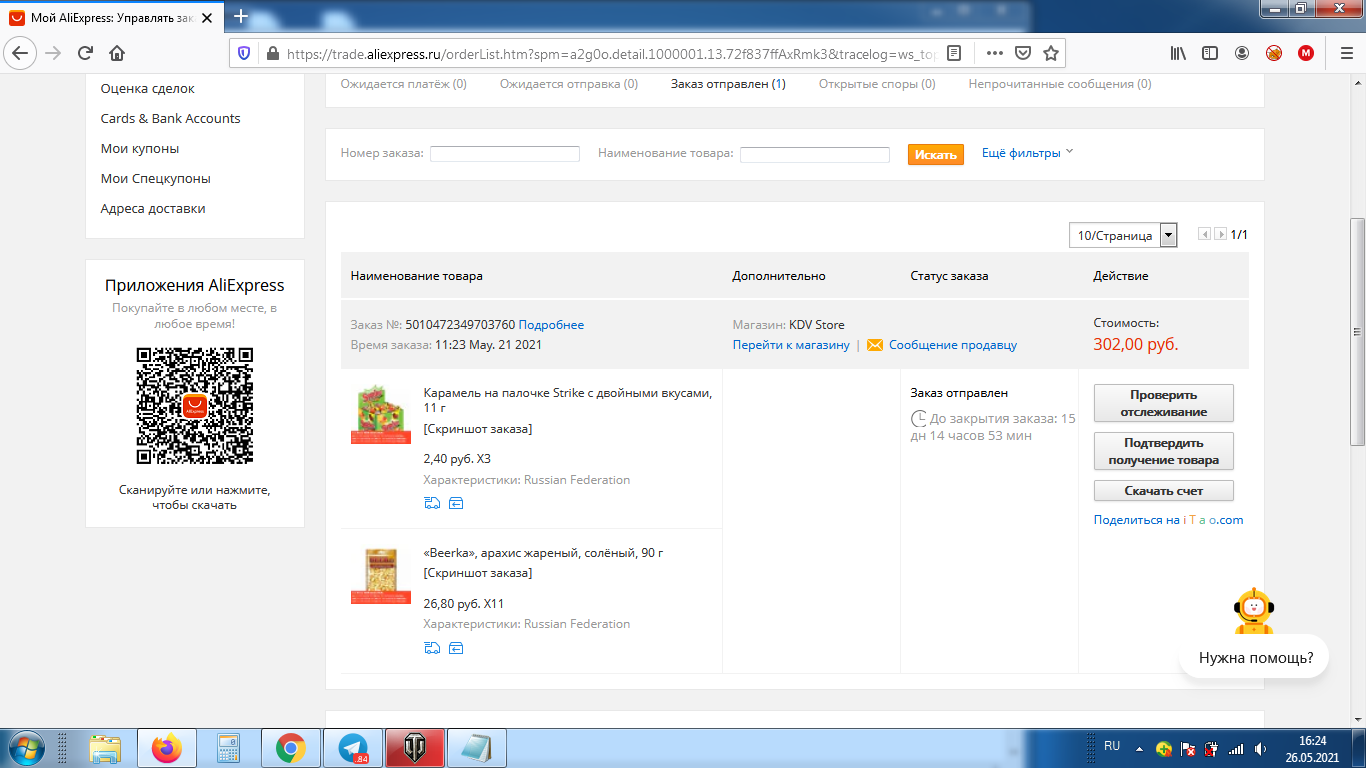Click the previous page arrow in pagination
1366x768 pixels.
click(1205, 234)
